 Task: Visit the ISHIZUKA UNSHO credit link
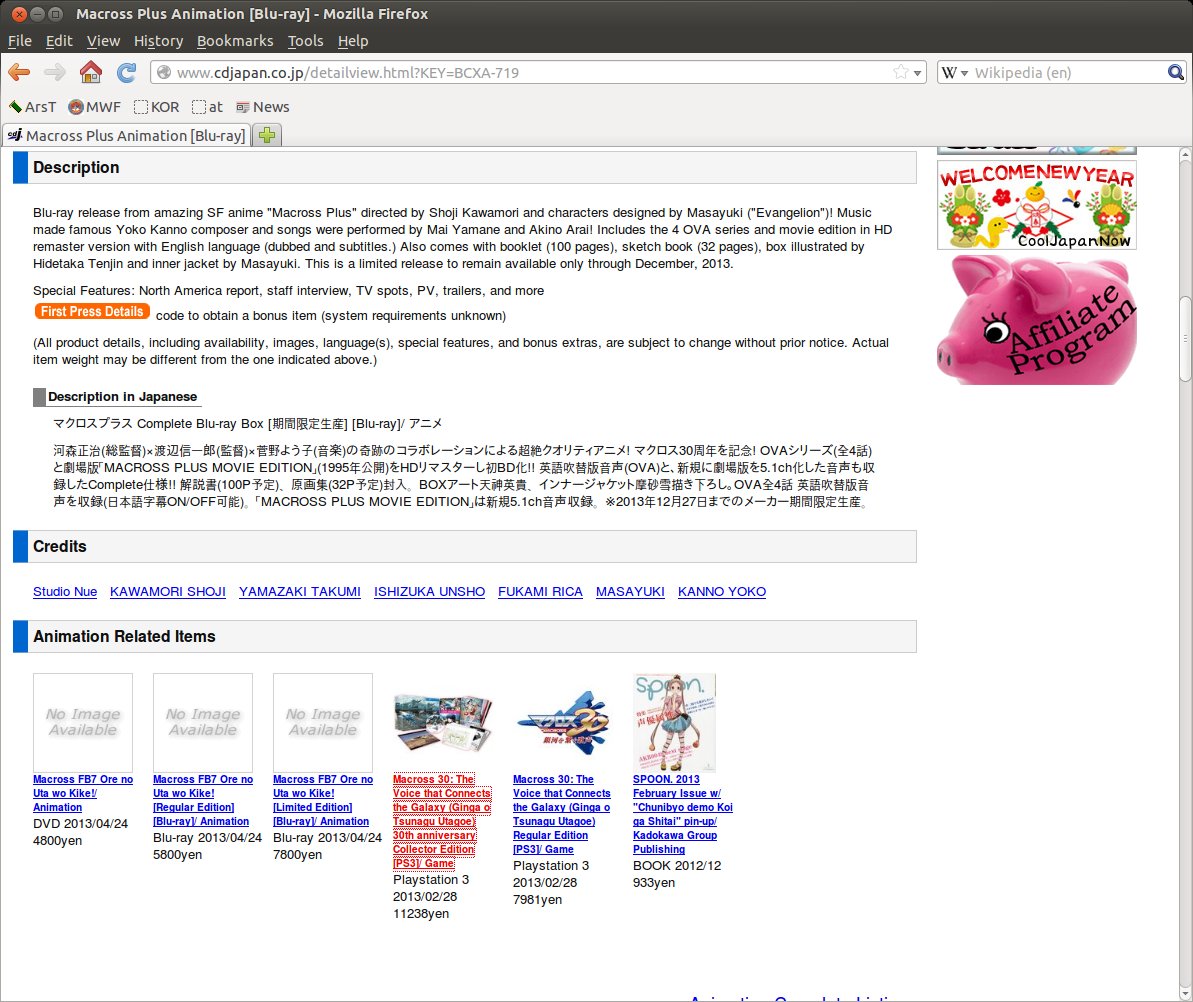coord(429,592)
